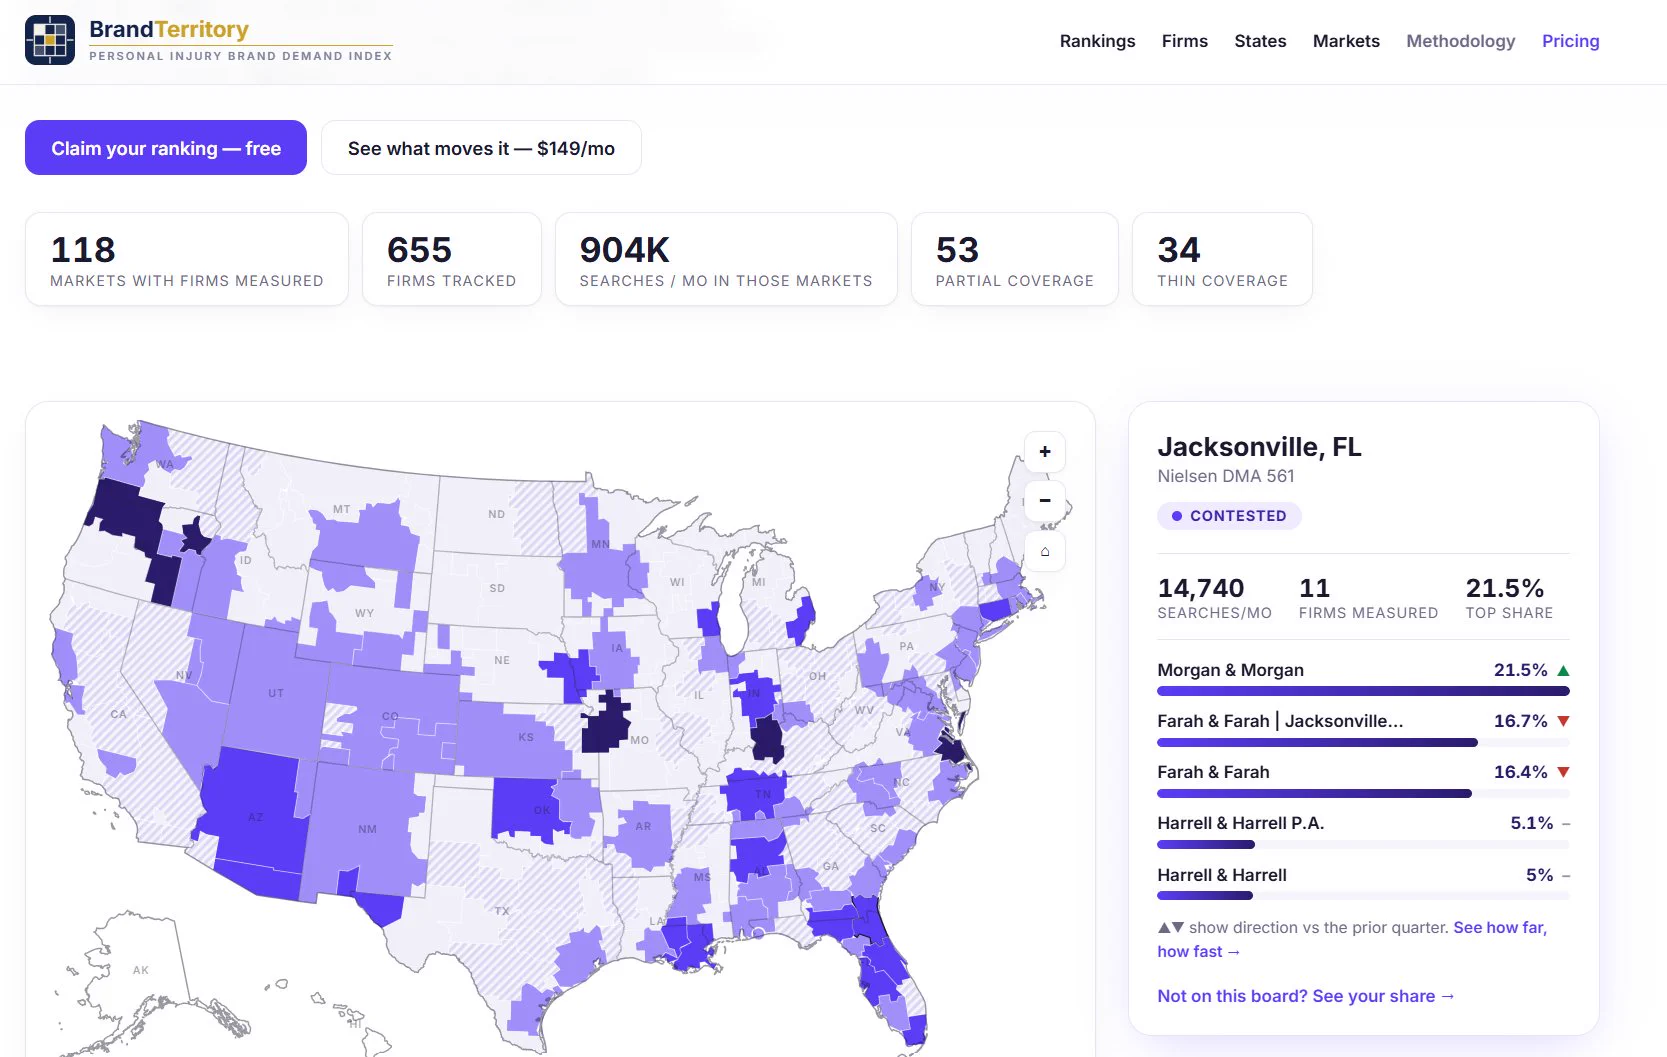Click the 21.5% top share value
Image resolution: width=1667 pixels, height=1057 pixels.
tap(1505, 588)
